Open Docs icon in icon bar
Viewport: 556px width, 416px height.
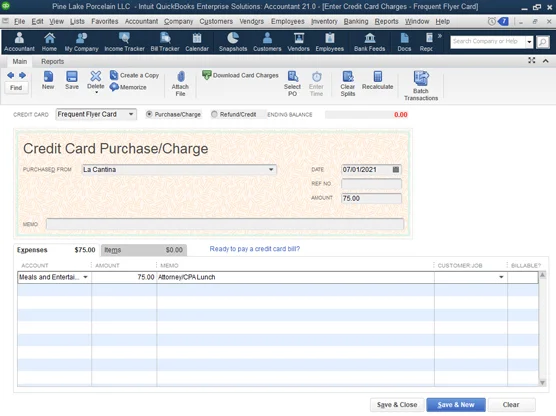click(404, 42)
